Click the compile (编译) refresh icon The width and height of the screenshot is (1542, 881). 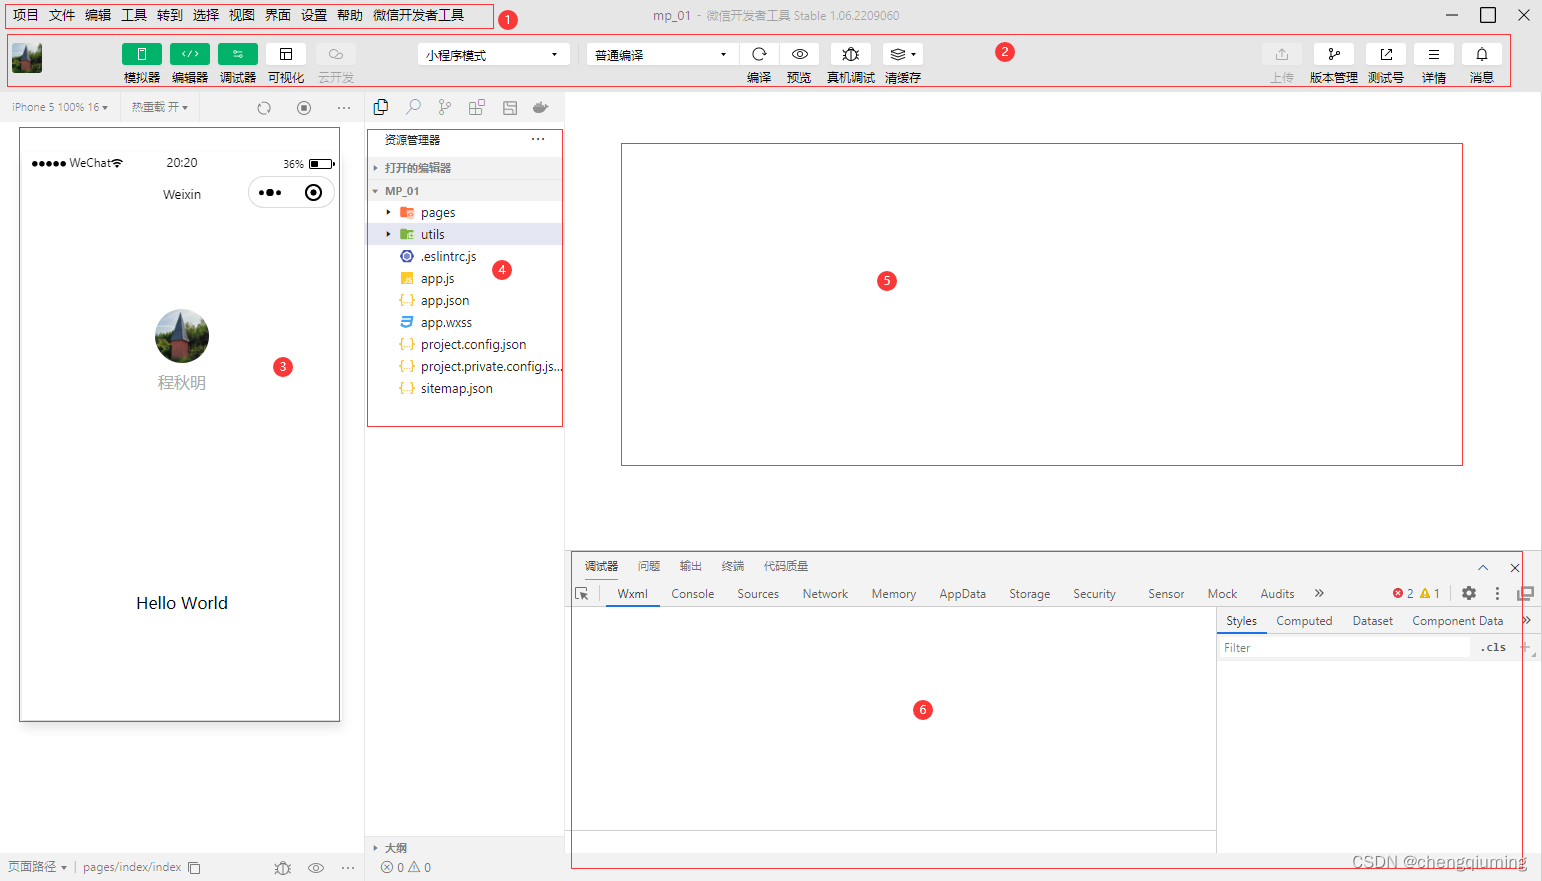point(759,54)
